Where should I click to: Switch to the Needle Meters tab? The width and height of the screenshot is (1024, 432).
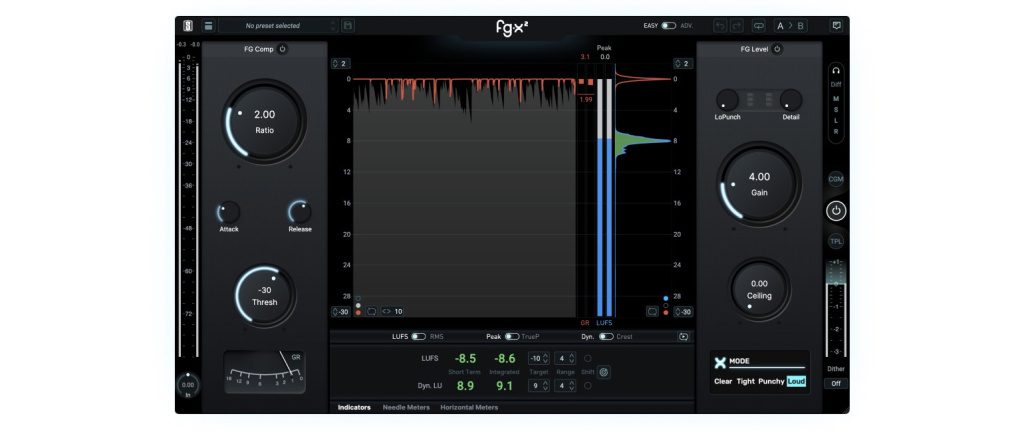click(406, 407)
